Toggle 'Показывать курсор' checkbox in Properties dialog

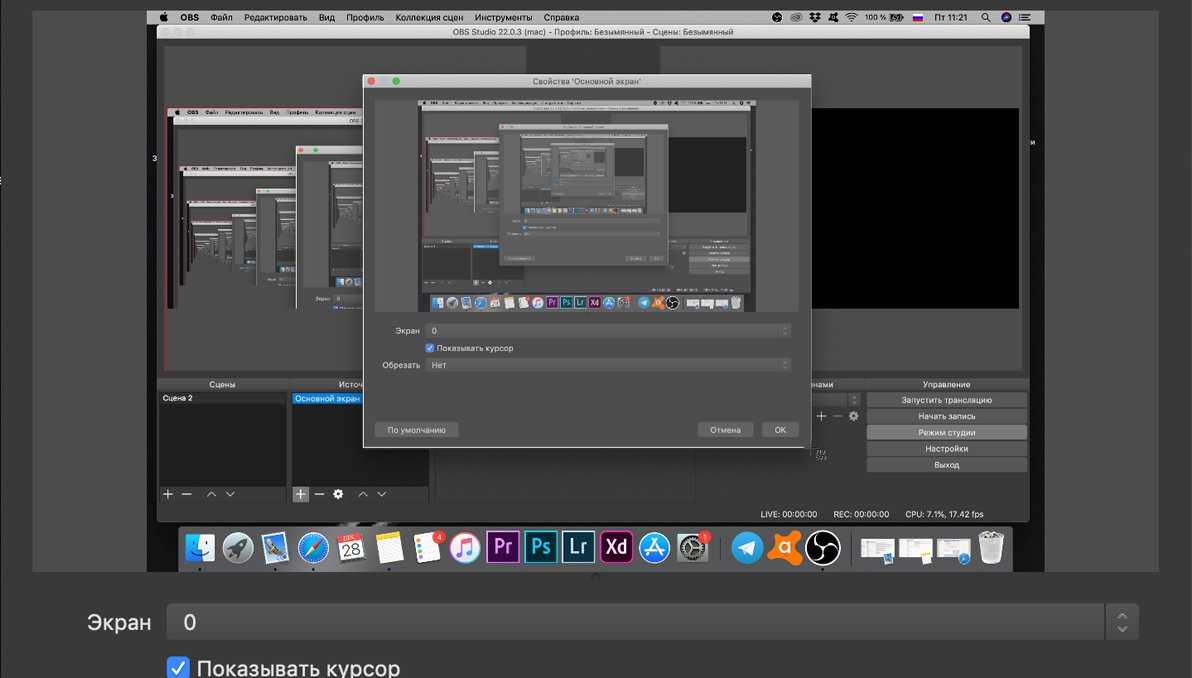(430, 348)
